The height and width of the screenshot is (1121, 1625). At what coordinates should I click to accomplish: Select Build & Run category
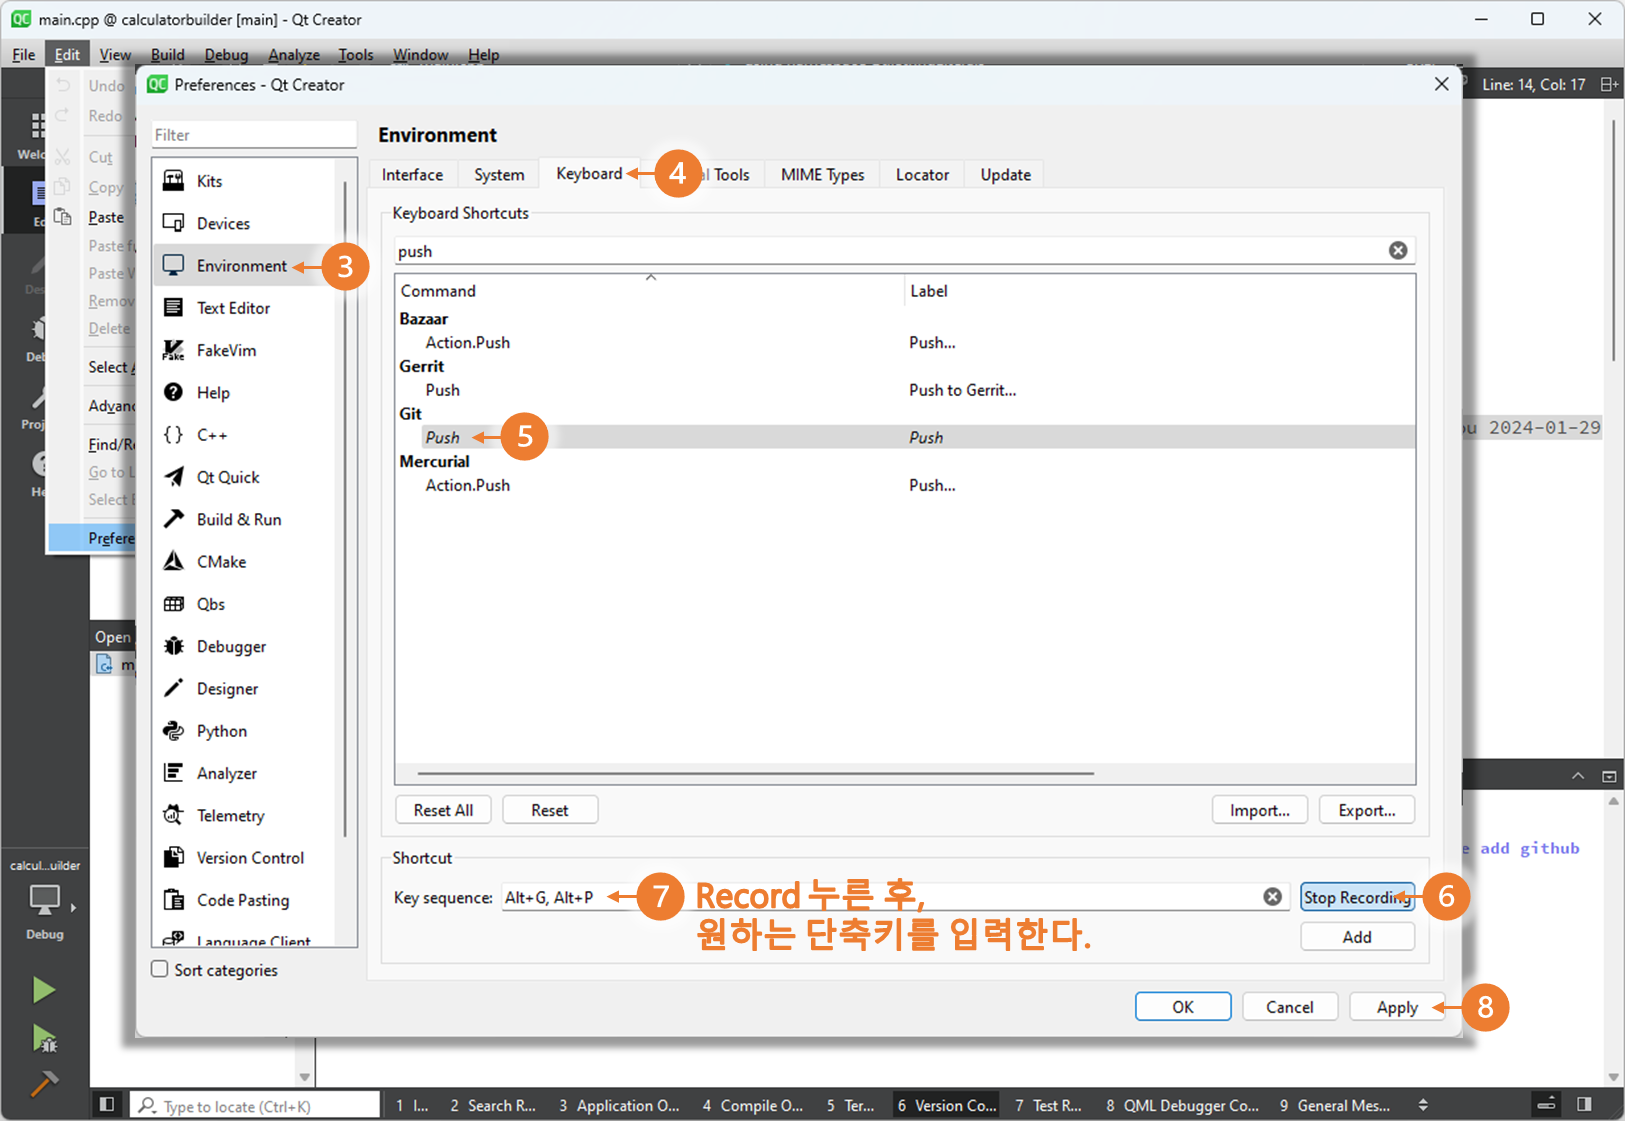tap(247, 520)
